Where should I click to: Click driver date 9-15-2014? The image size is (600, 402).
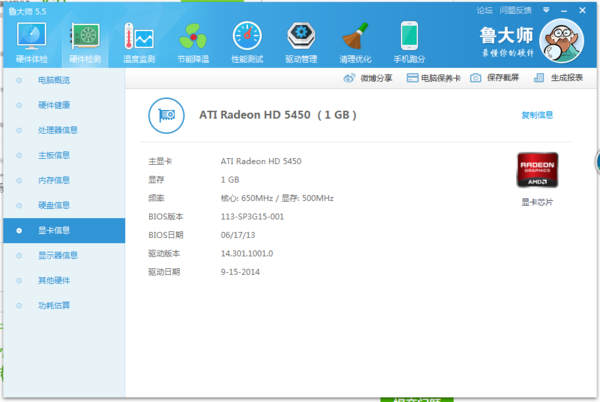240,272
